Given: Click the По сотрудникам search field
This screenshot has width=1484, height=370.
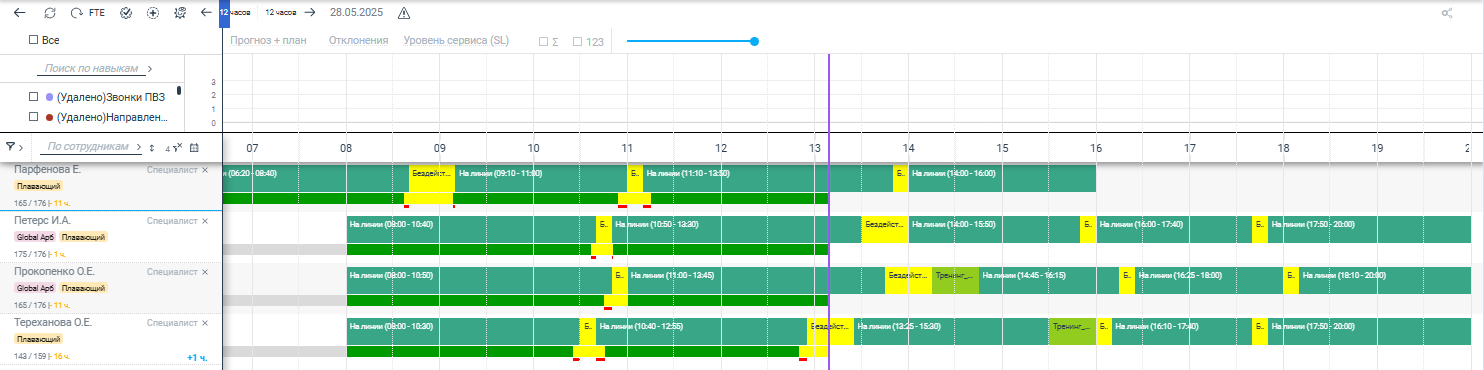Looking at the screenshot, I should tap(89, 147).
